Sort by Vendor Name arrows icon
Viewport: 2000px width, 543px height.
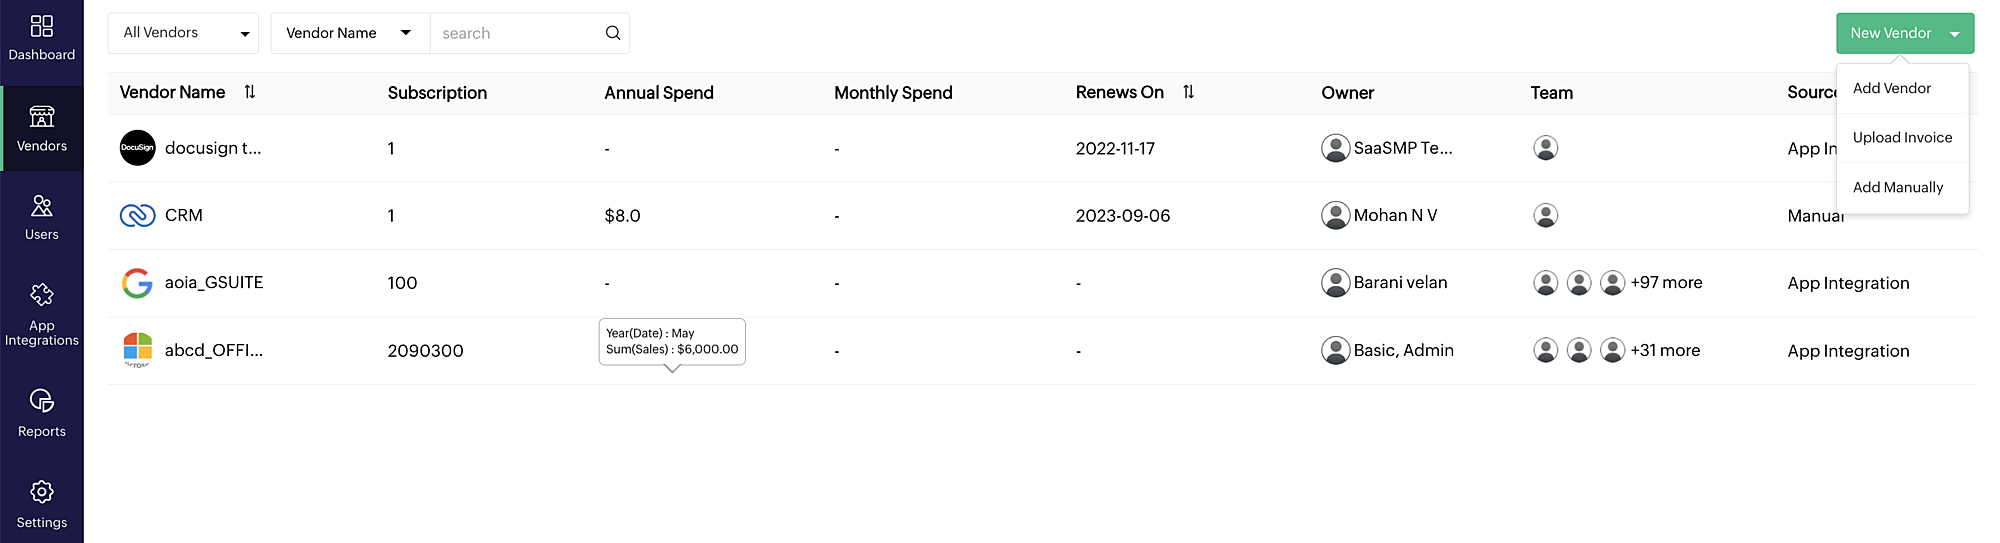click(x=250, y=92)
